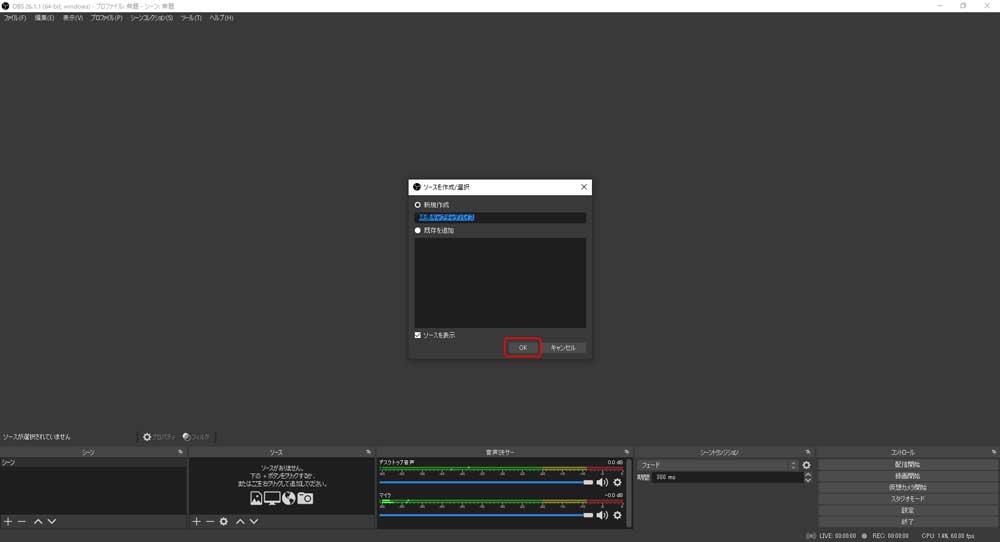The image size is (1000, 542).
Task: Click the OBS logo in title bar
Action: [6, 6]
